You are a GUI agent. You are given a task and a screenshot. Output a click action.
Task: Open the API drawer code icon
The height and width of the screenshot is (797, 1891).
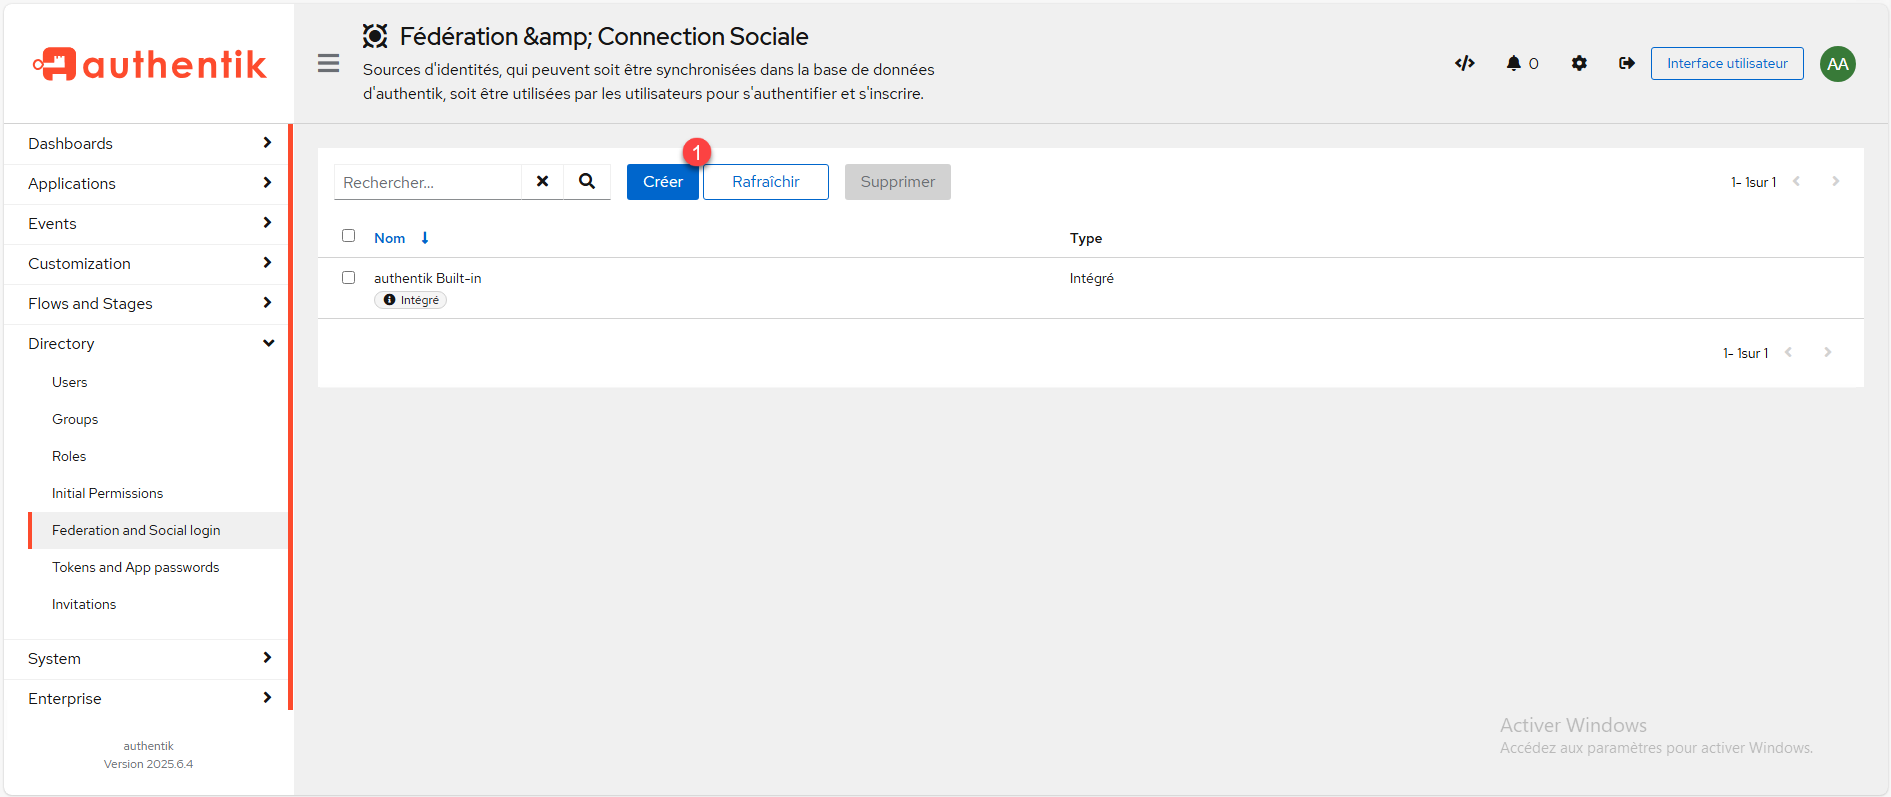[1464, 64]
